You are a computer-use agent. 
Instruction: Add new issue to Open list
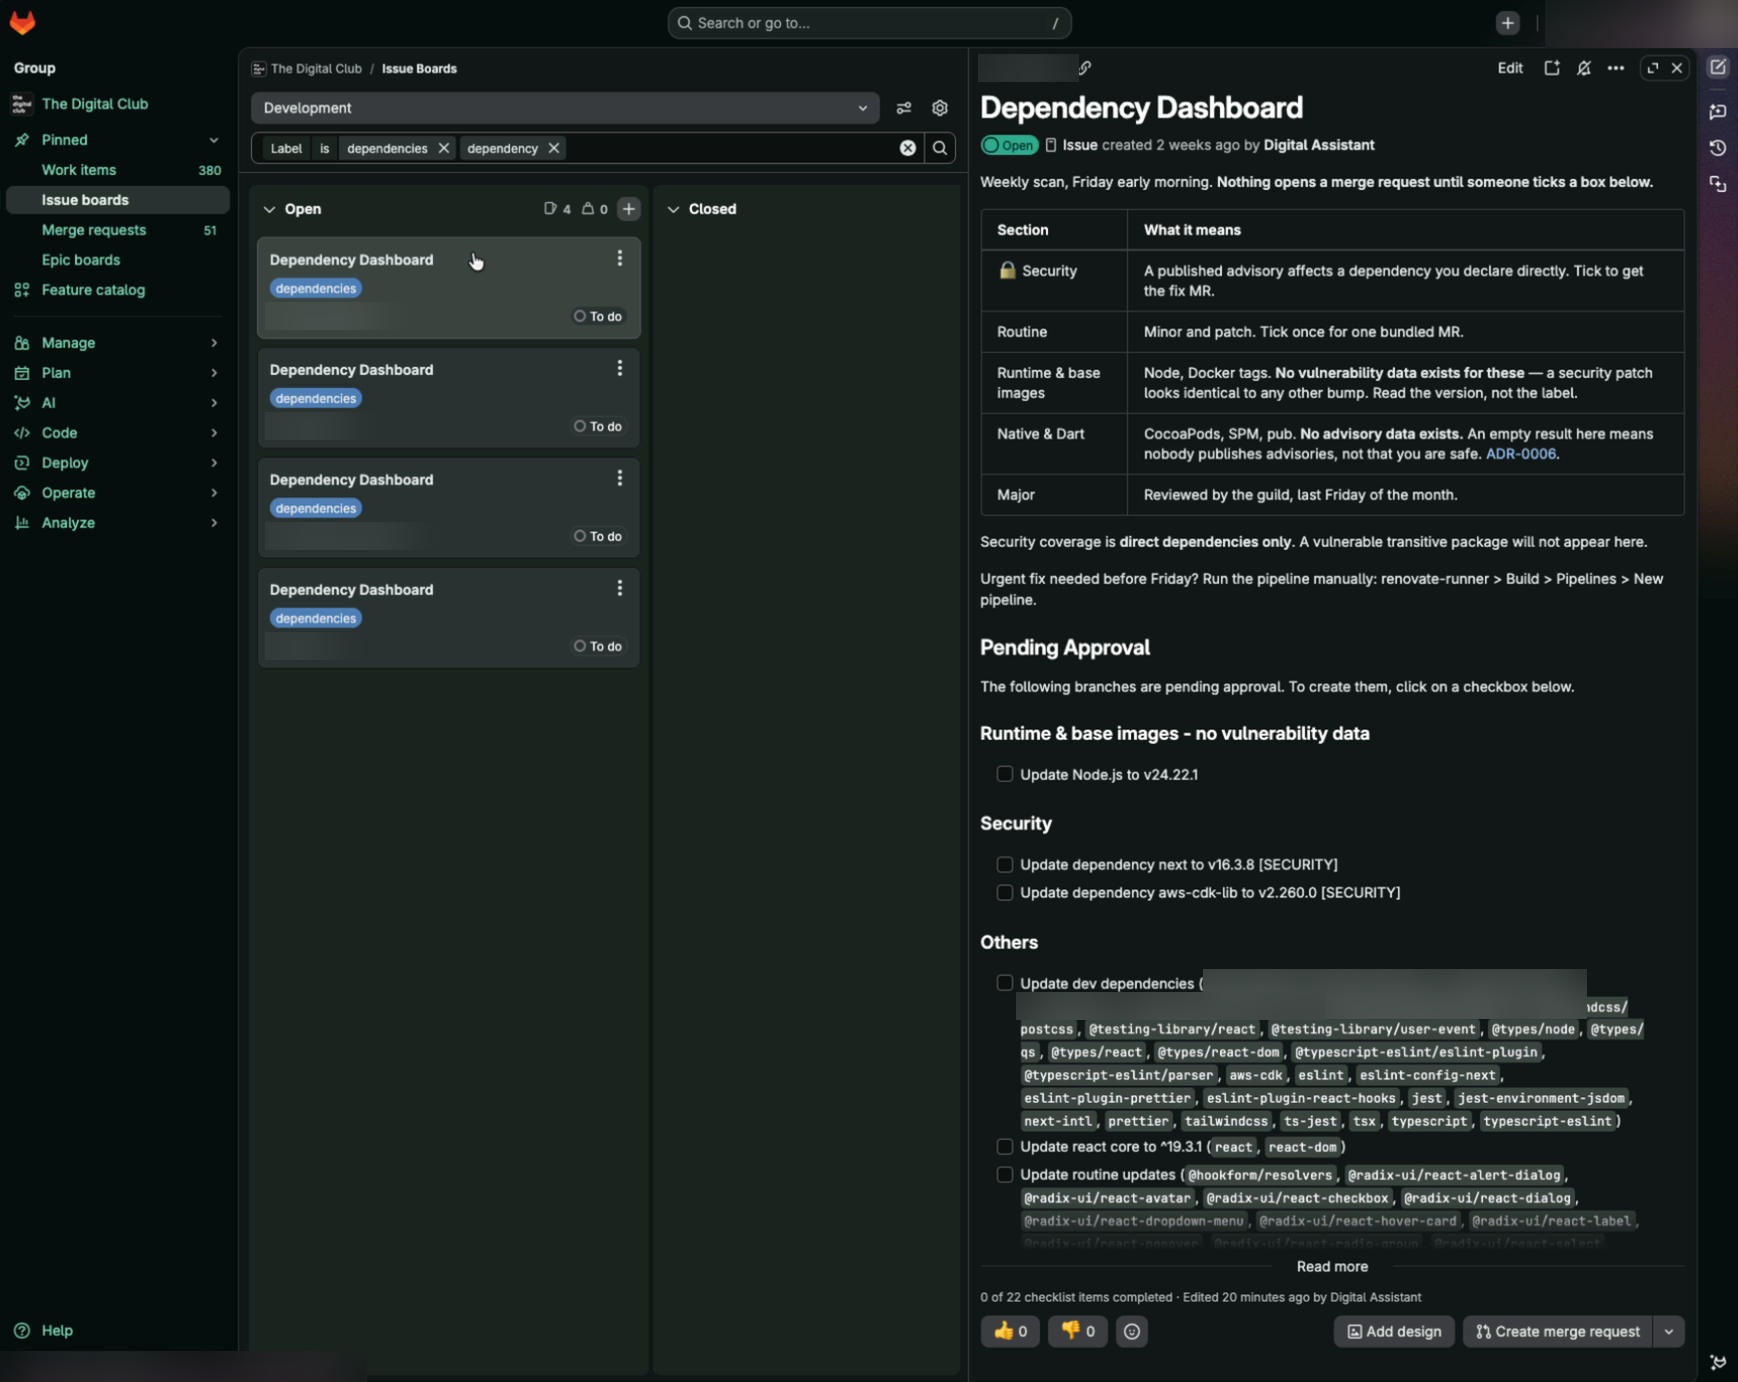point(629,209)
